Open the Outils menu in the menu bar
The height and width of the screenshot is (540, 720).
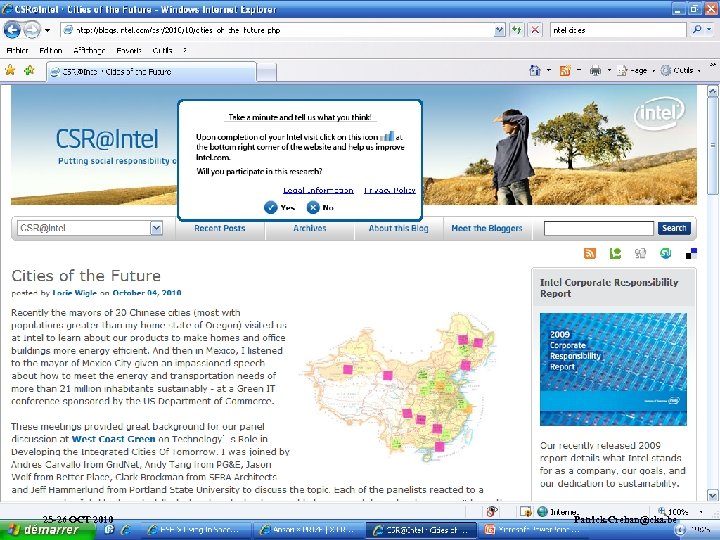pyautogui.click(x=163, y=51)
